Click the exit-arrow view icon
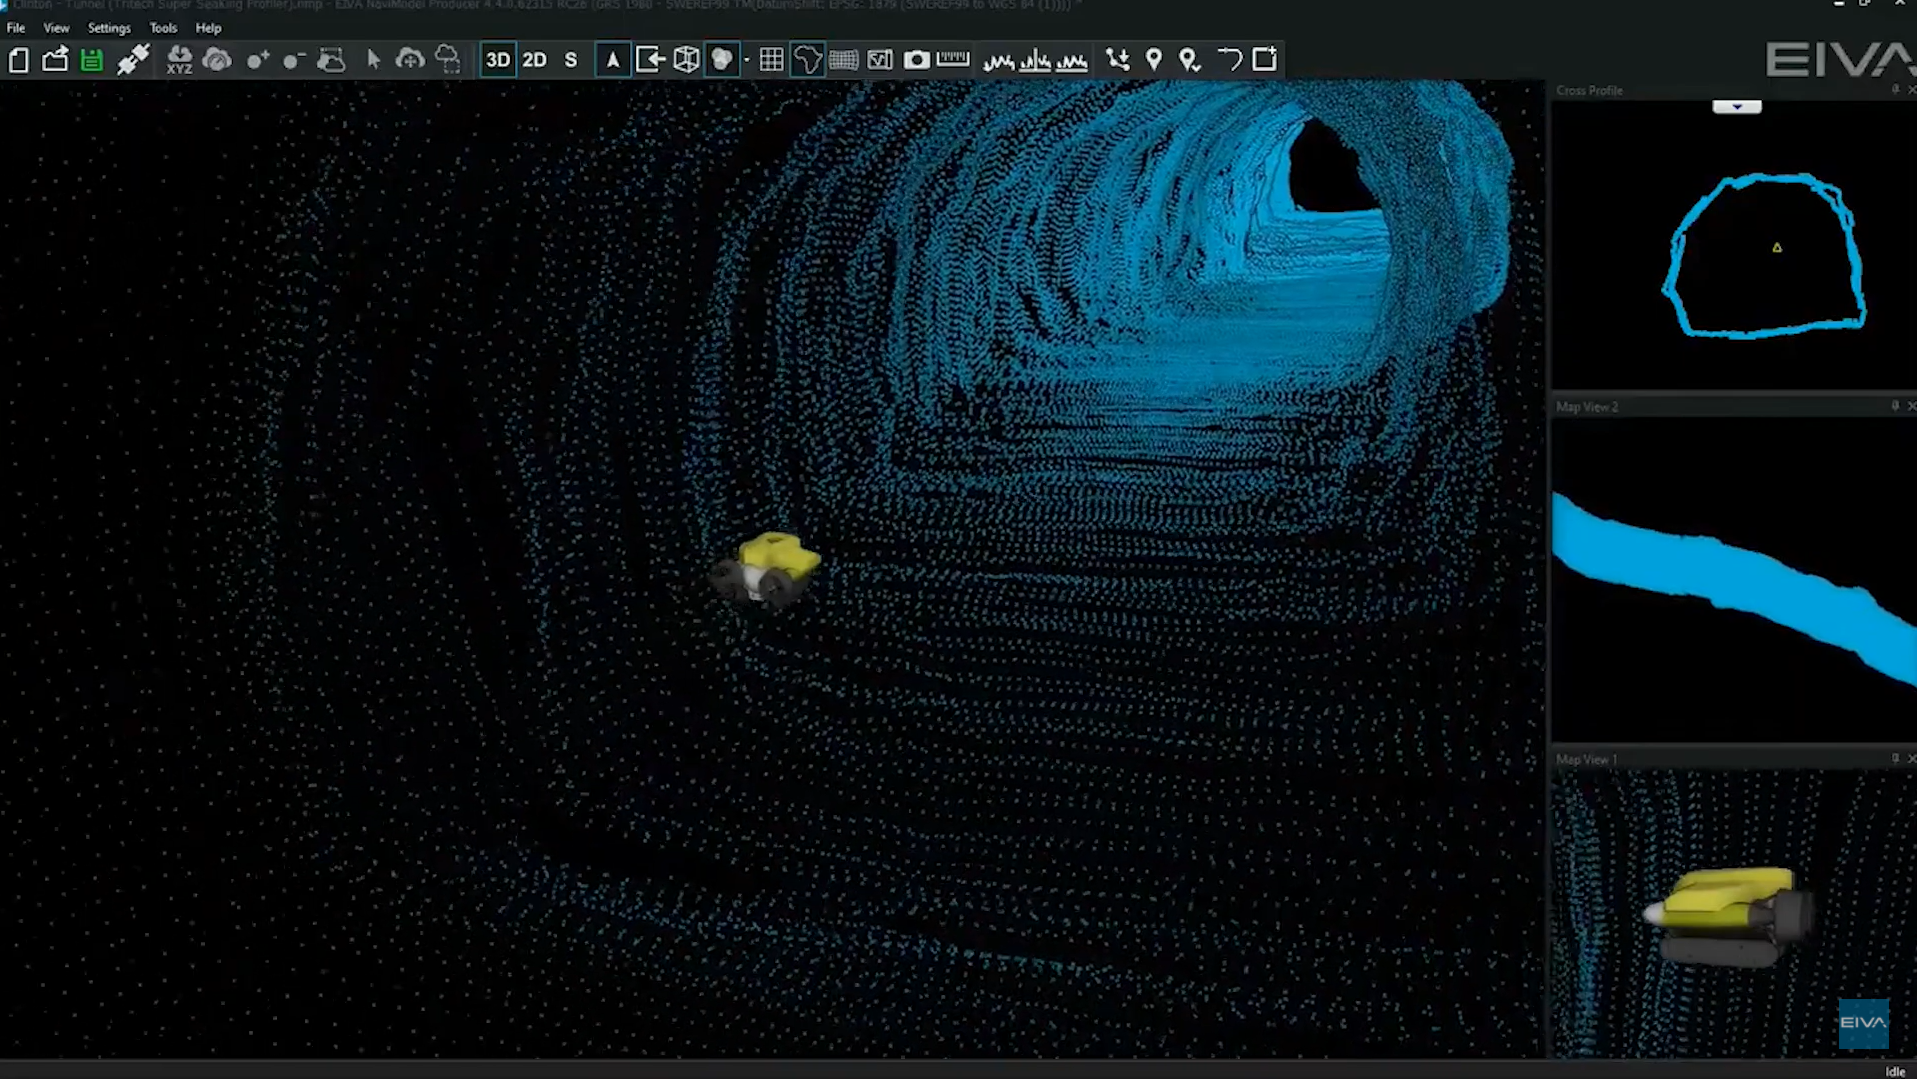Image resolution: width=1919 pixels, height=1079 pixels. click(x=650, y=60)
